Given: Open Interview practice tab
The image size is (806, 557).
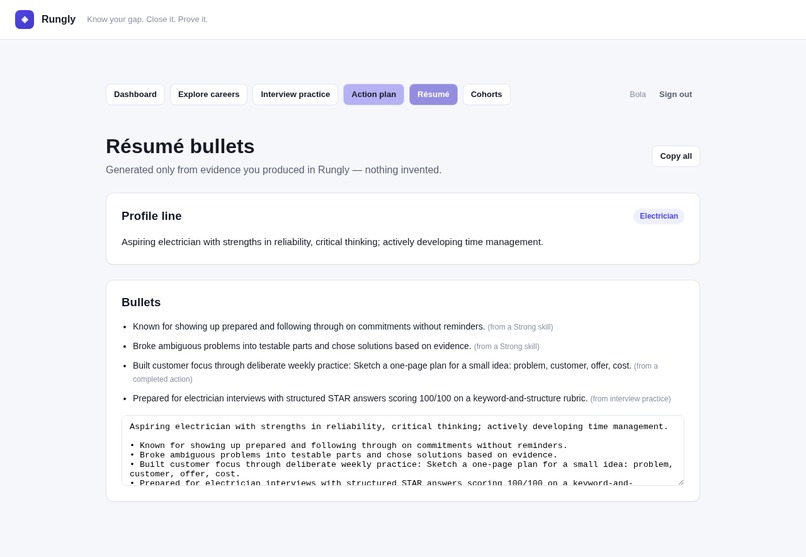Looking at the screenshot, I should pyautogui.click(x=295, y=95).
